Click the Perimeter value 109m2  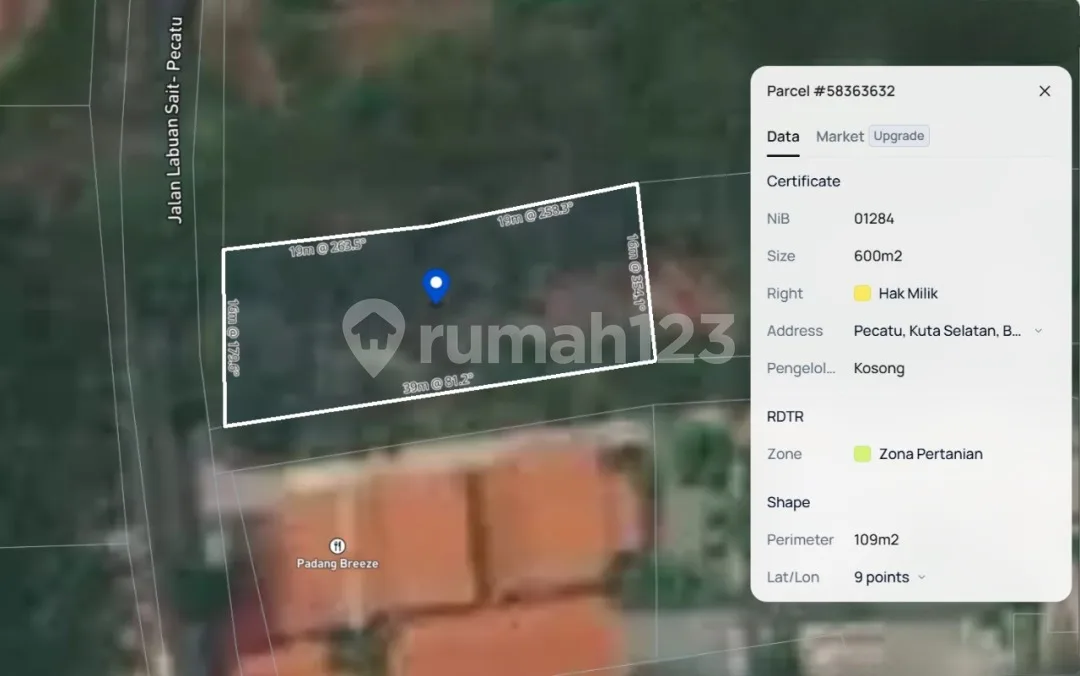click(x=876, y=540)
